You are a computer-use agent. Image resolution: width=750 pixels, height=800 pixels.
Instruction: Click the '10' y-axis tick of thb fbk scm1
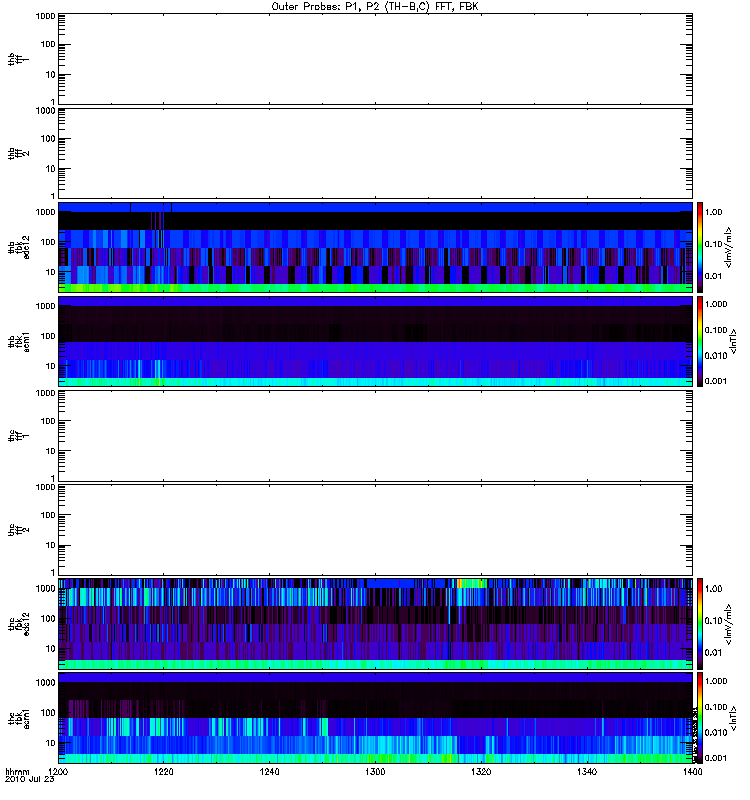tap(51, 366)
